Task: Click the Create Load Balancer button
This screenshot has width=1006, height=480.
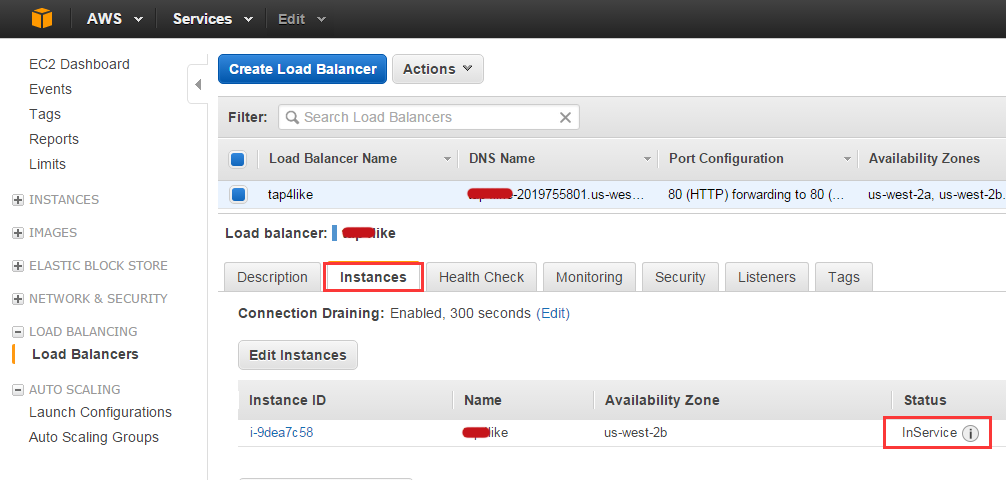Action: (303, 69)
